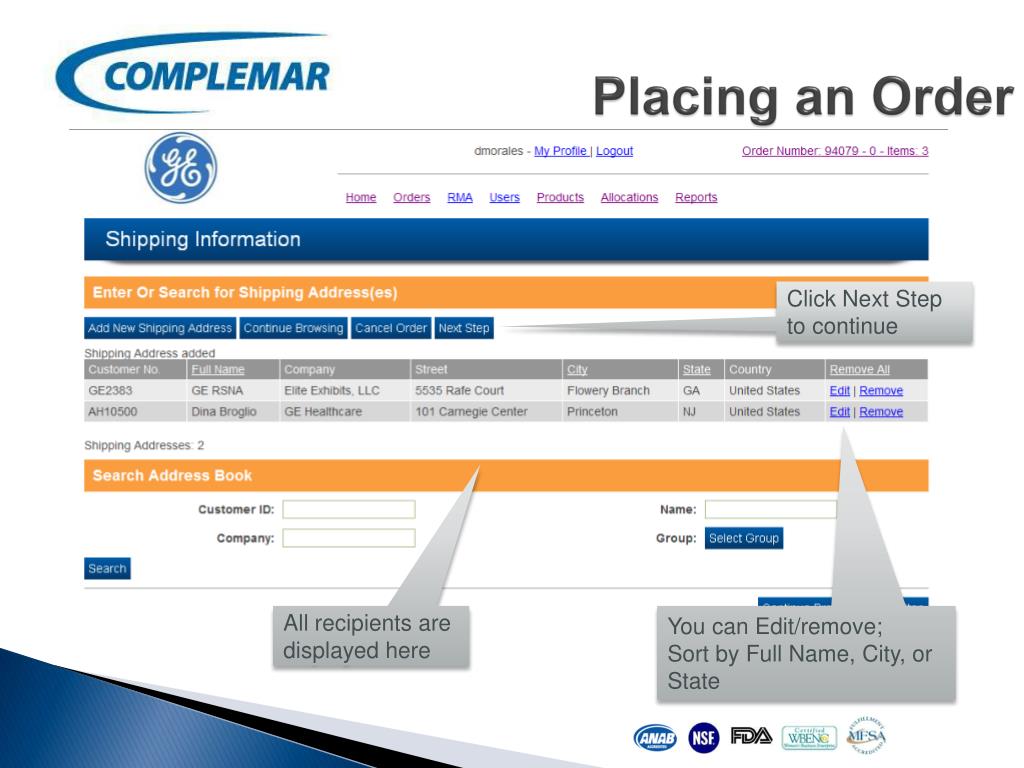Navigate to Products

coord(560,197)
